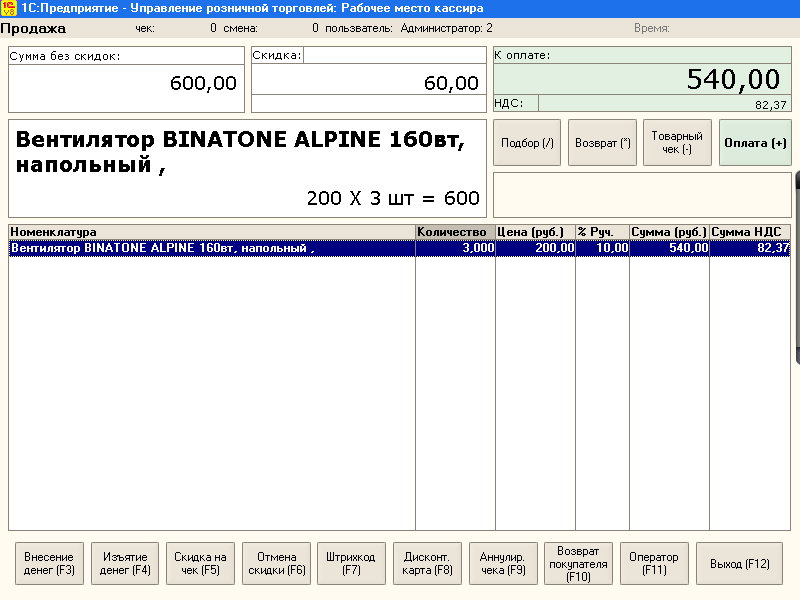800x600 pixels.
Task: Click Выход (F12) to exit
Action: [739, 563]
